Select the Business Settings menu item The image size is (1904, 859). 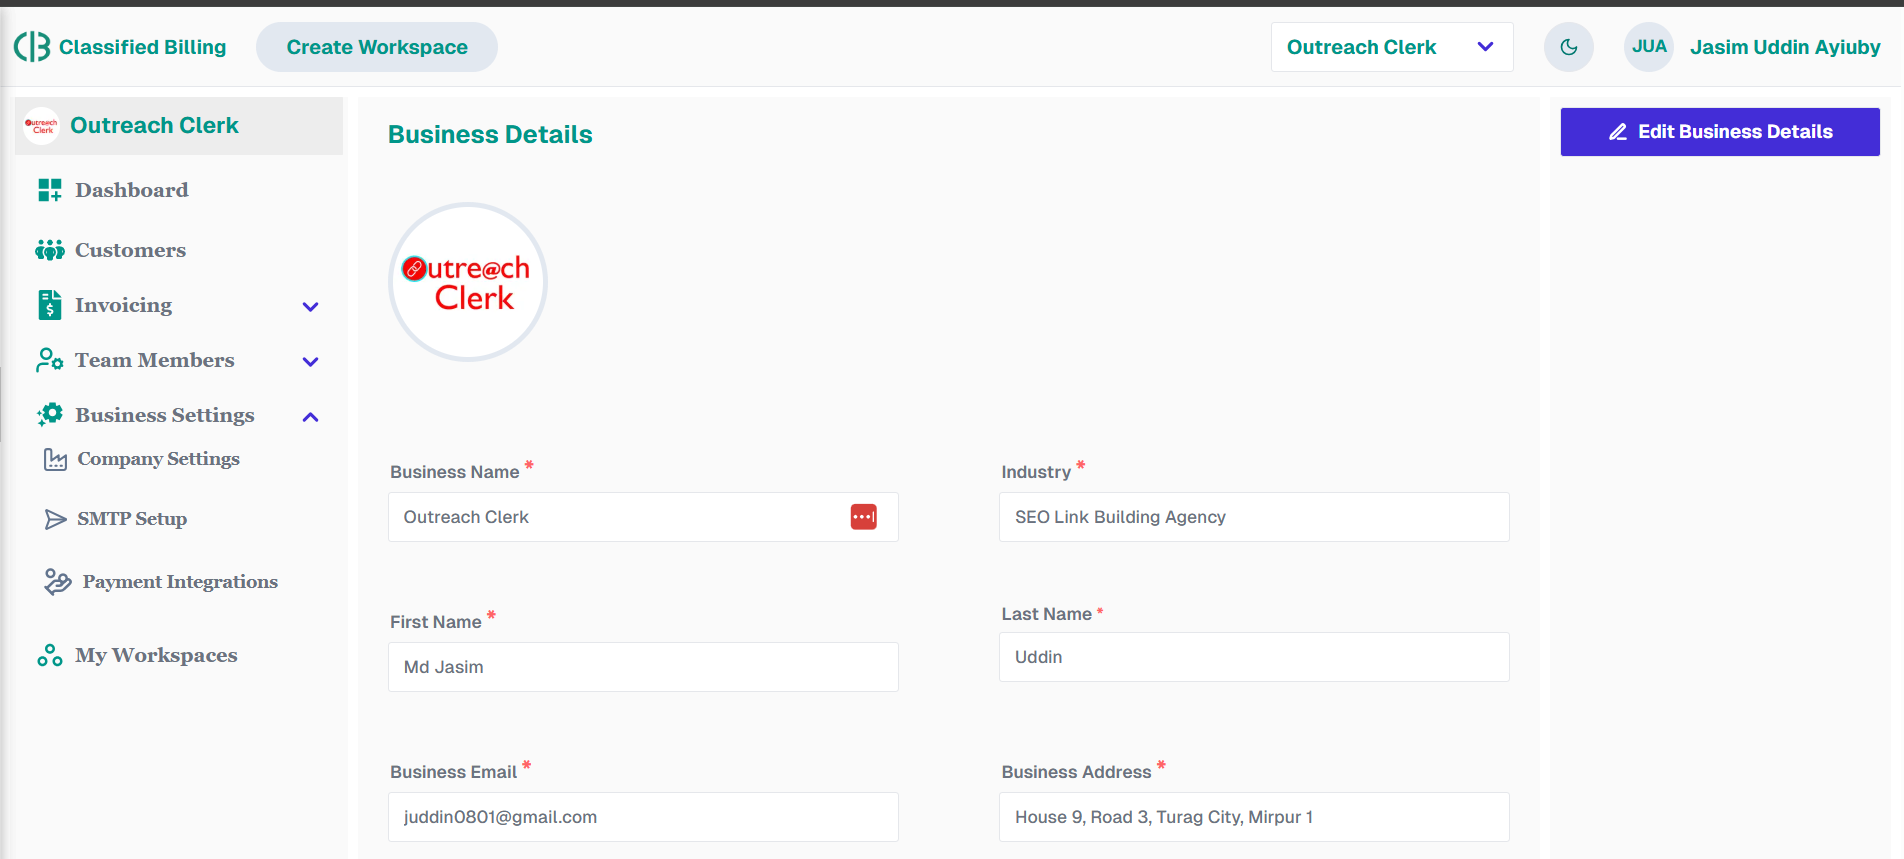(x=164, y=415)
